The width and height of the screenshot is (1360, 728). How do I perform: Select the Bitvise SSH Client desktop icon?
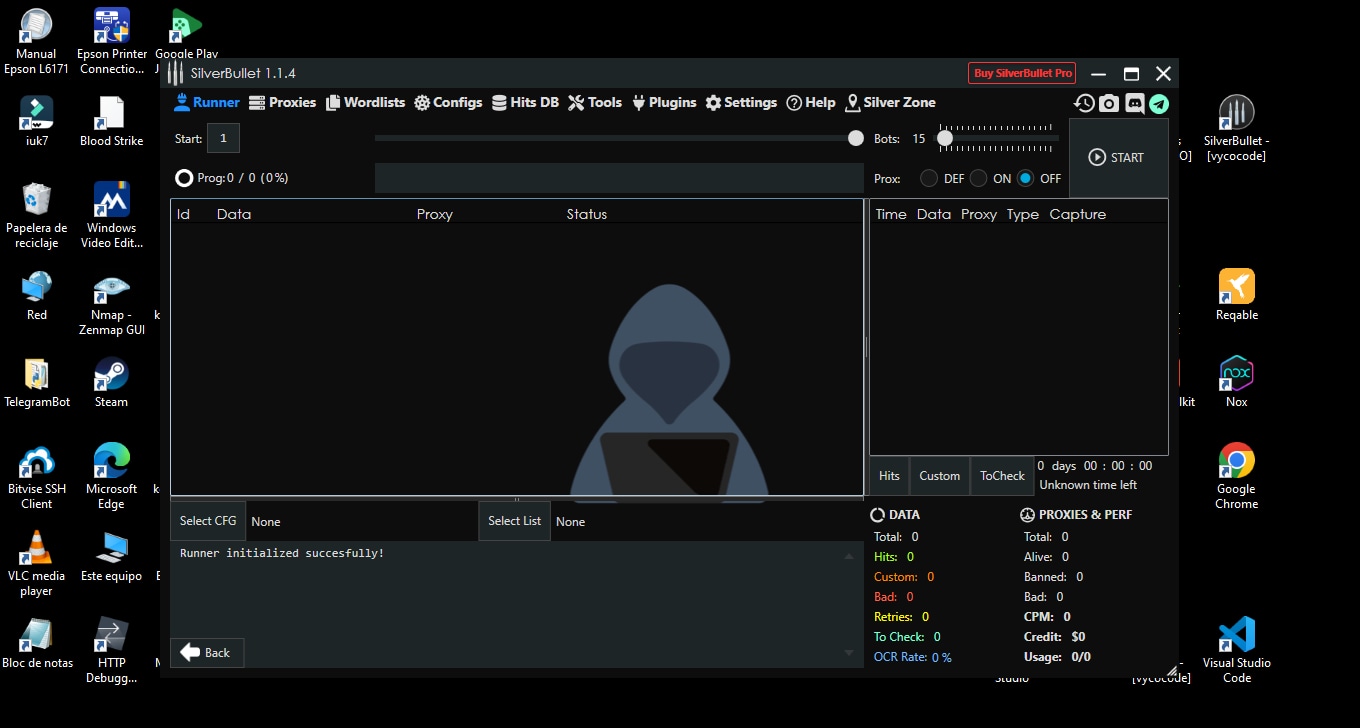pos(37,476)
